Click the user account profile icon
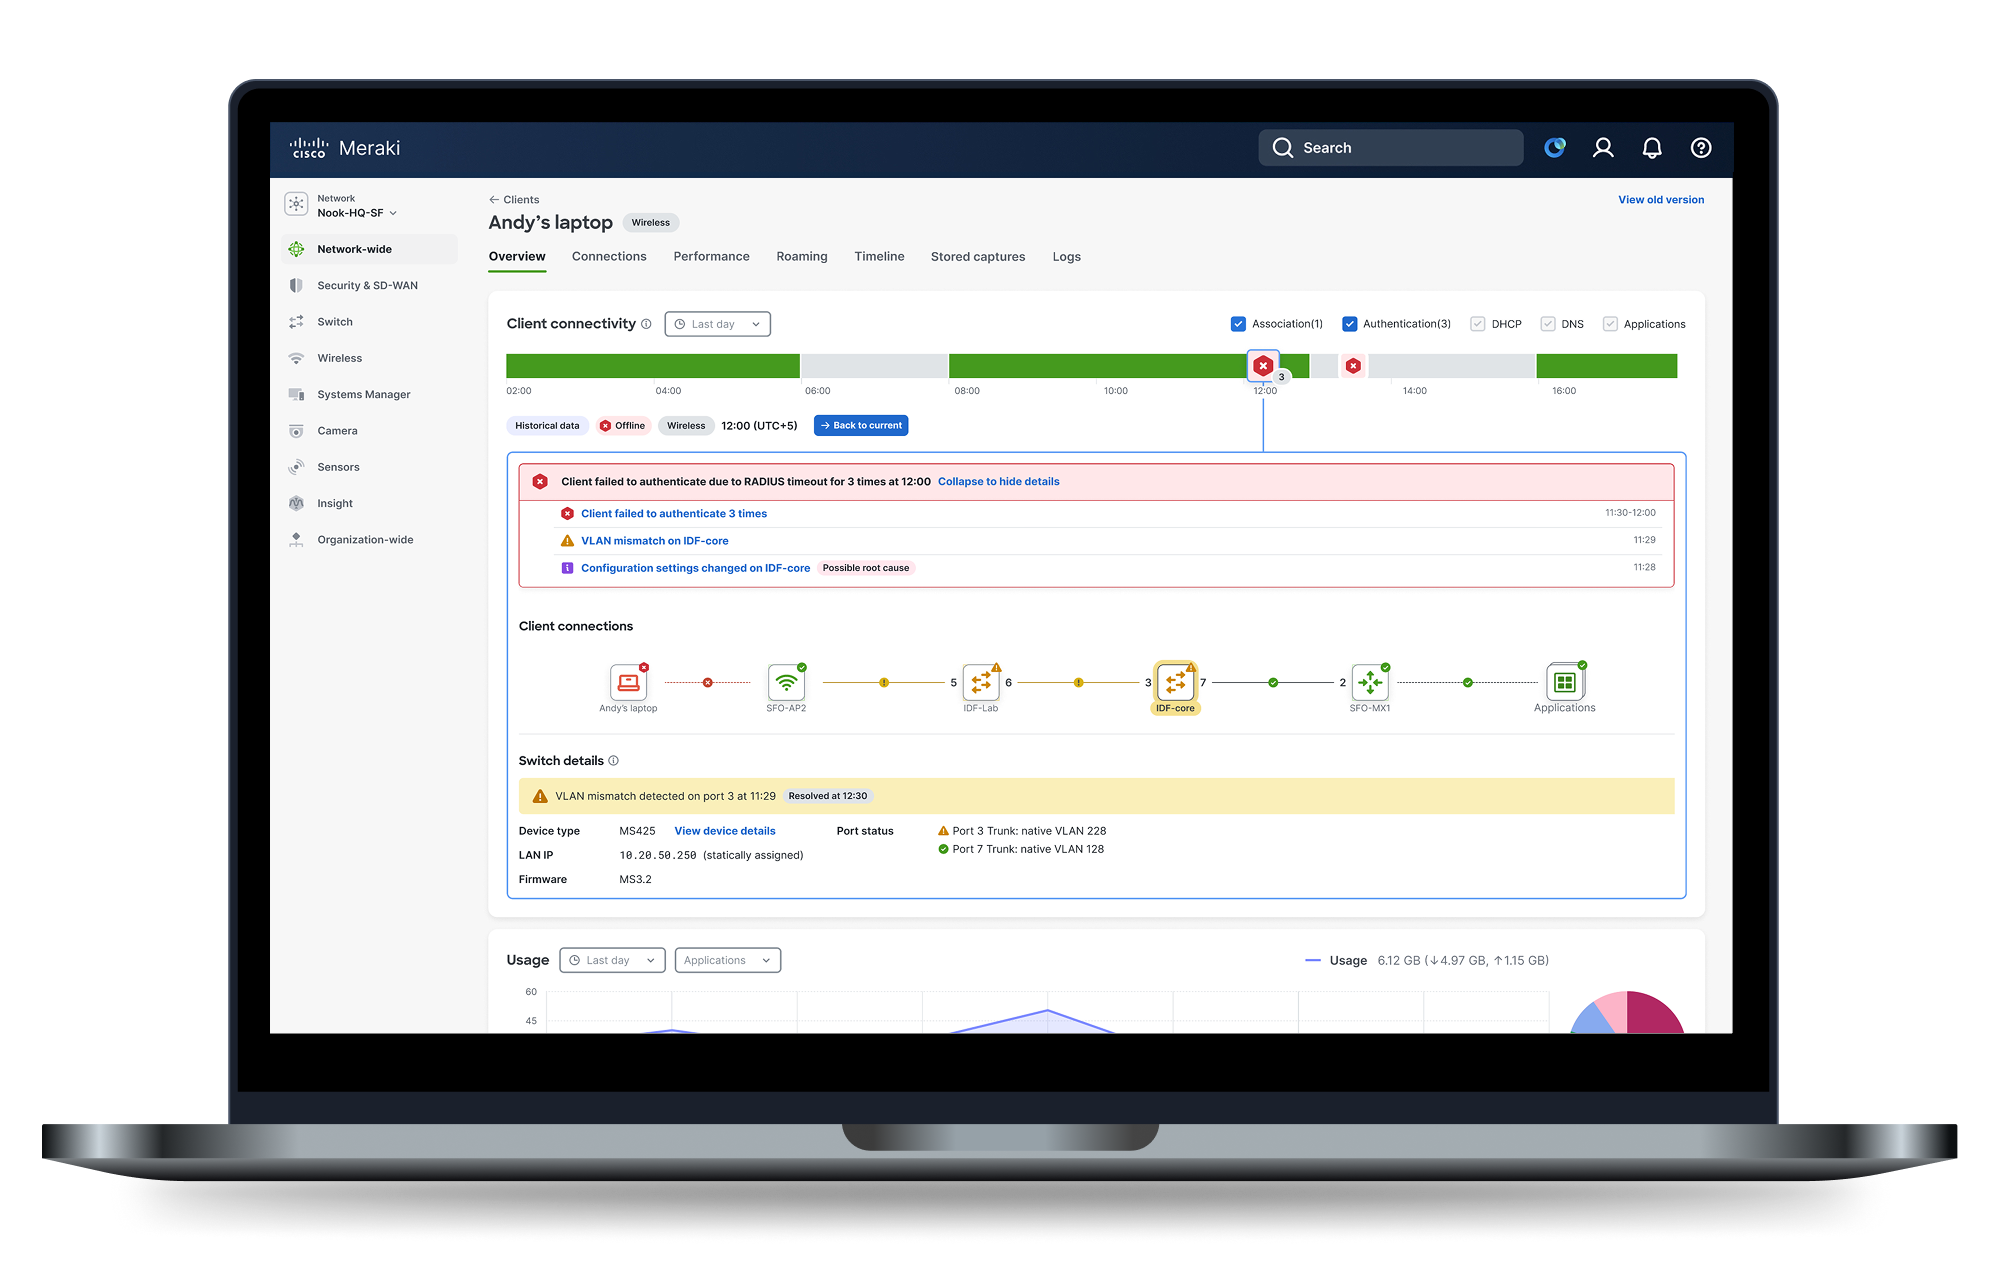The width and height of the screenshot is (2000, 1282). (x=1603, y=148)
